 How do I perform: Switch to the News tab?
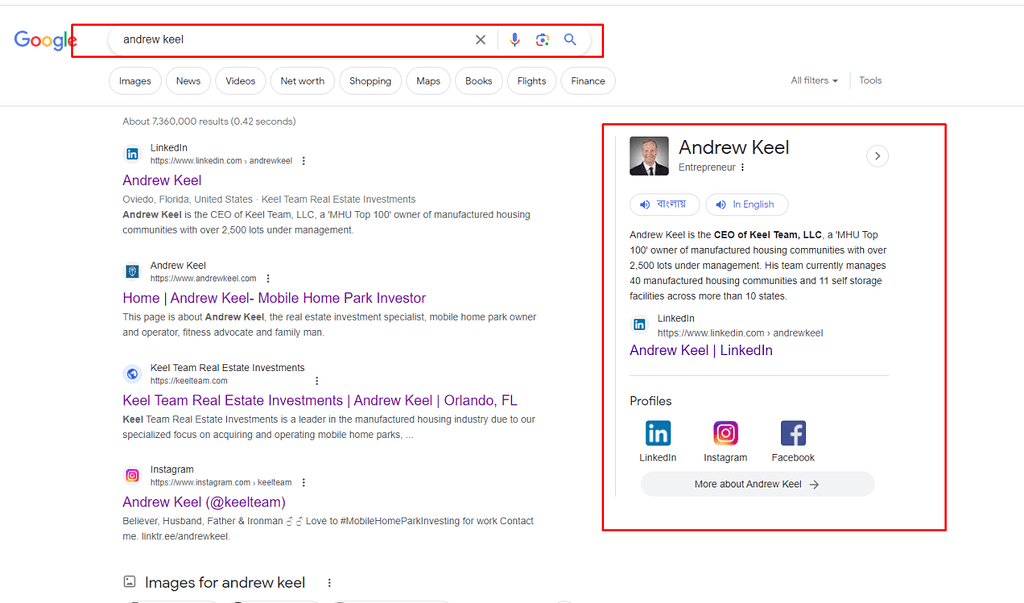pyautogui.click(x=188, y=81)
